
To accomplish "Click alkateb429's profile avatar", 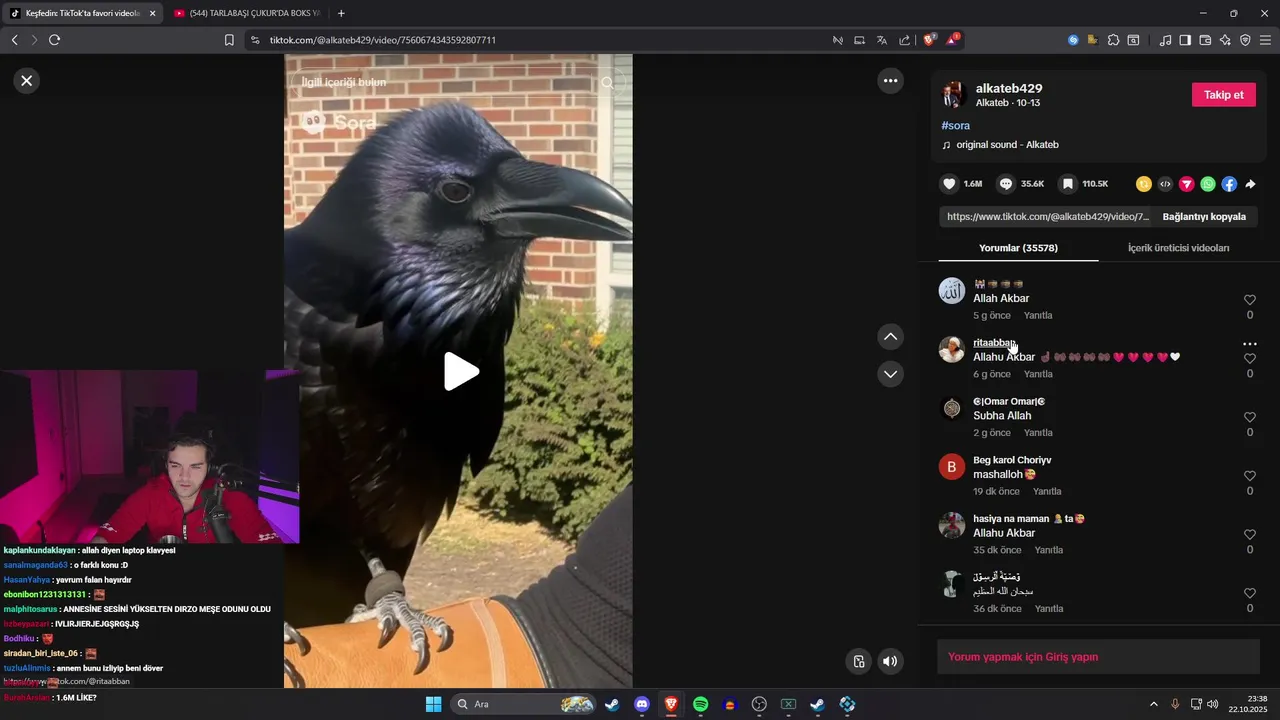I will click(x=952, y=95).
